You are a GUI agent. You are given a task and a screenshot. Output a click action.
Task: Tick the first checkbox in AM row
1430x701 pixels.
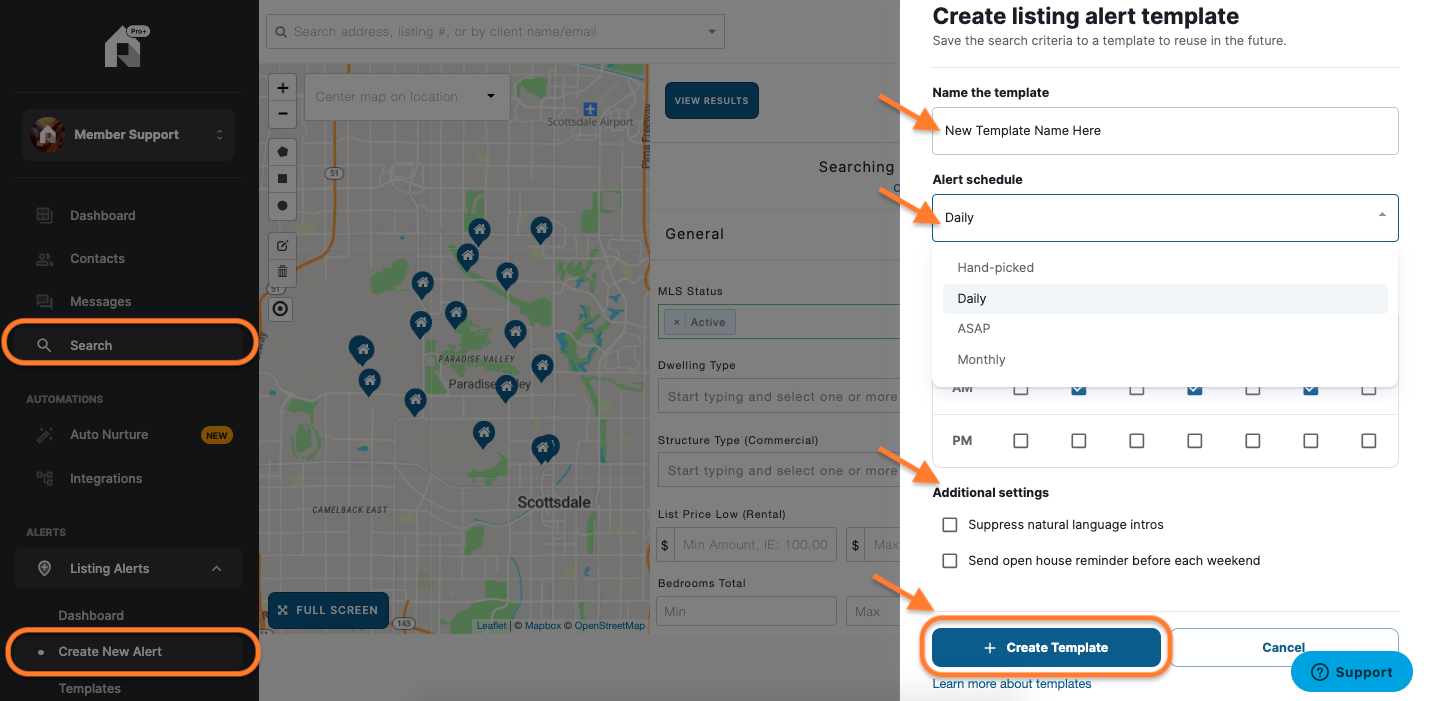coord(1020,389)
